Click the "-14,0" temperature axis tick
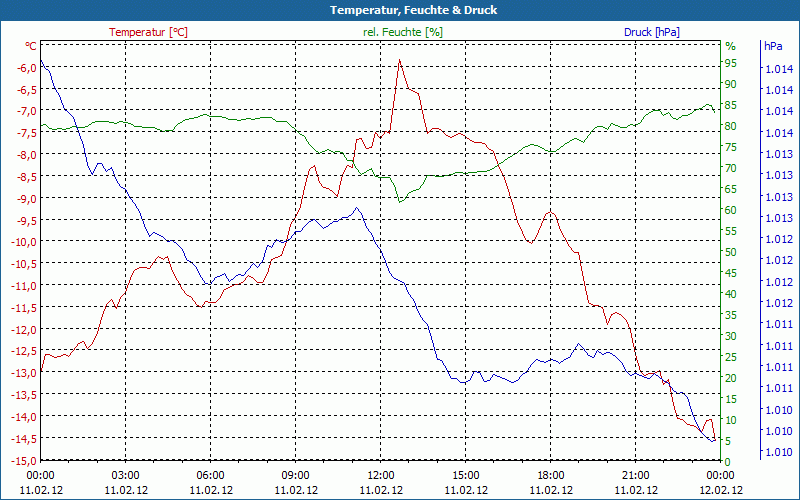The image size is (800, 500). [23, 417]
